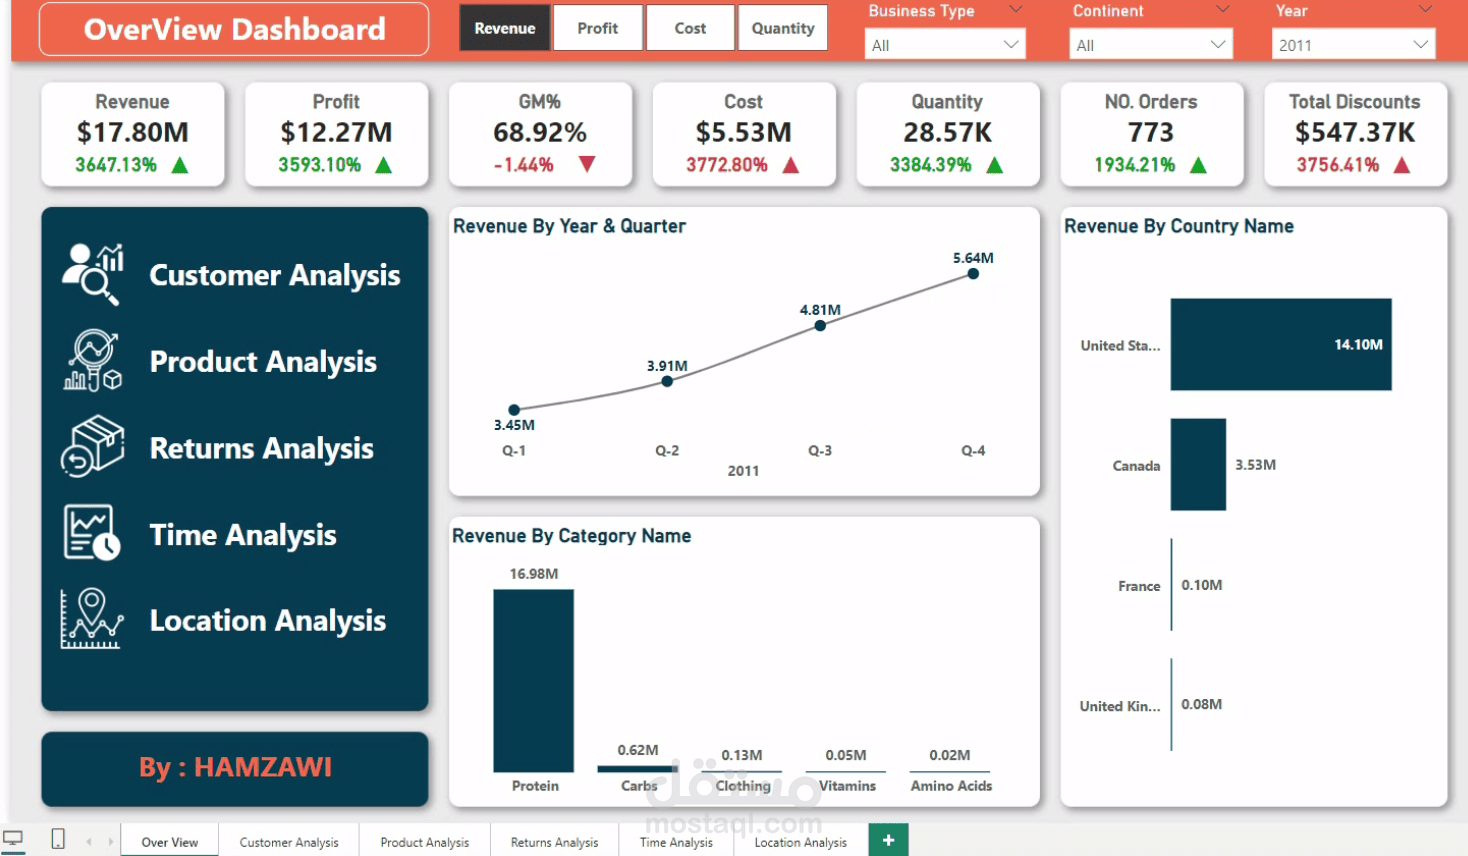
Task: Click the Carbs category column
Action: pyautogui.click(x=637, y=769)
